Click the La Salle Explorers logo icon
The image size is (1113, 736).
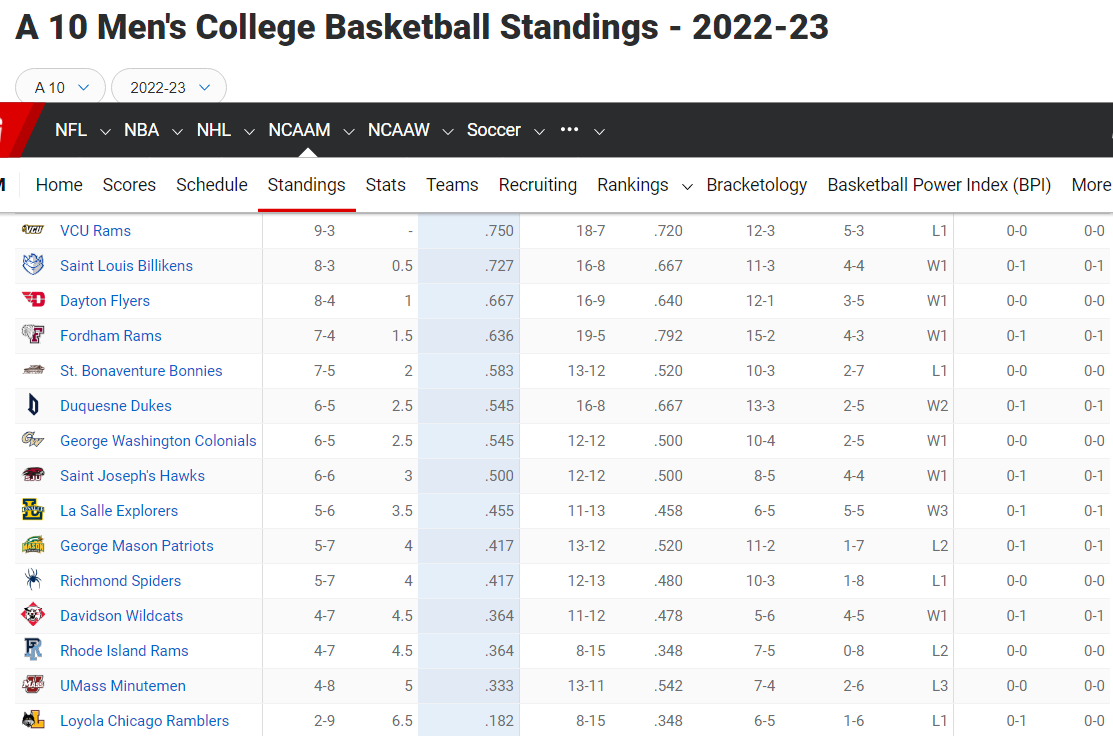pos(33,511)
